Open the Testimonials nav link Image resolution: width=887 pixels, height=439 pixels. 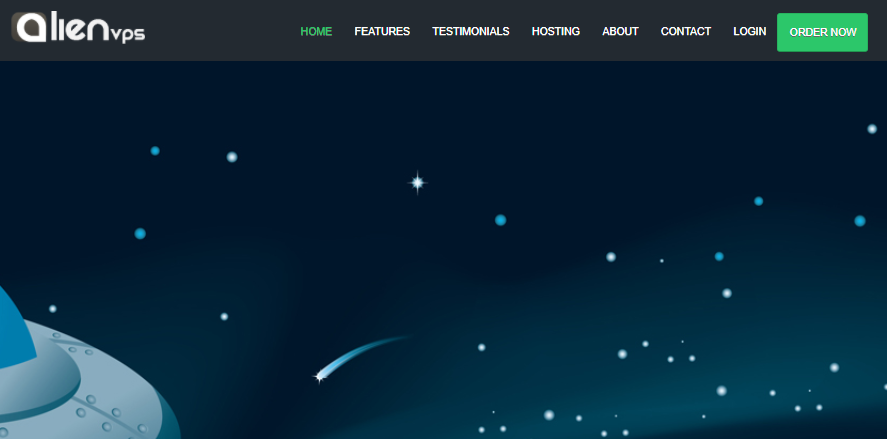point(471,32)
